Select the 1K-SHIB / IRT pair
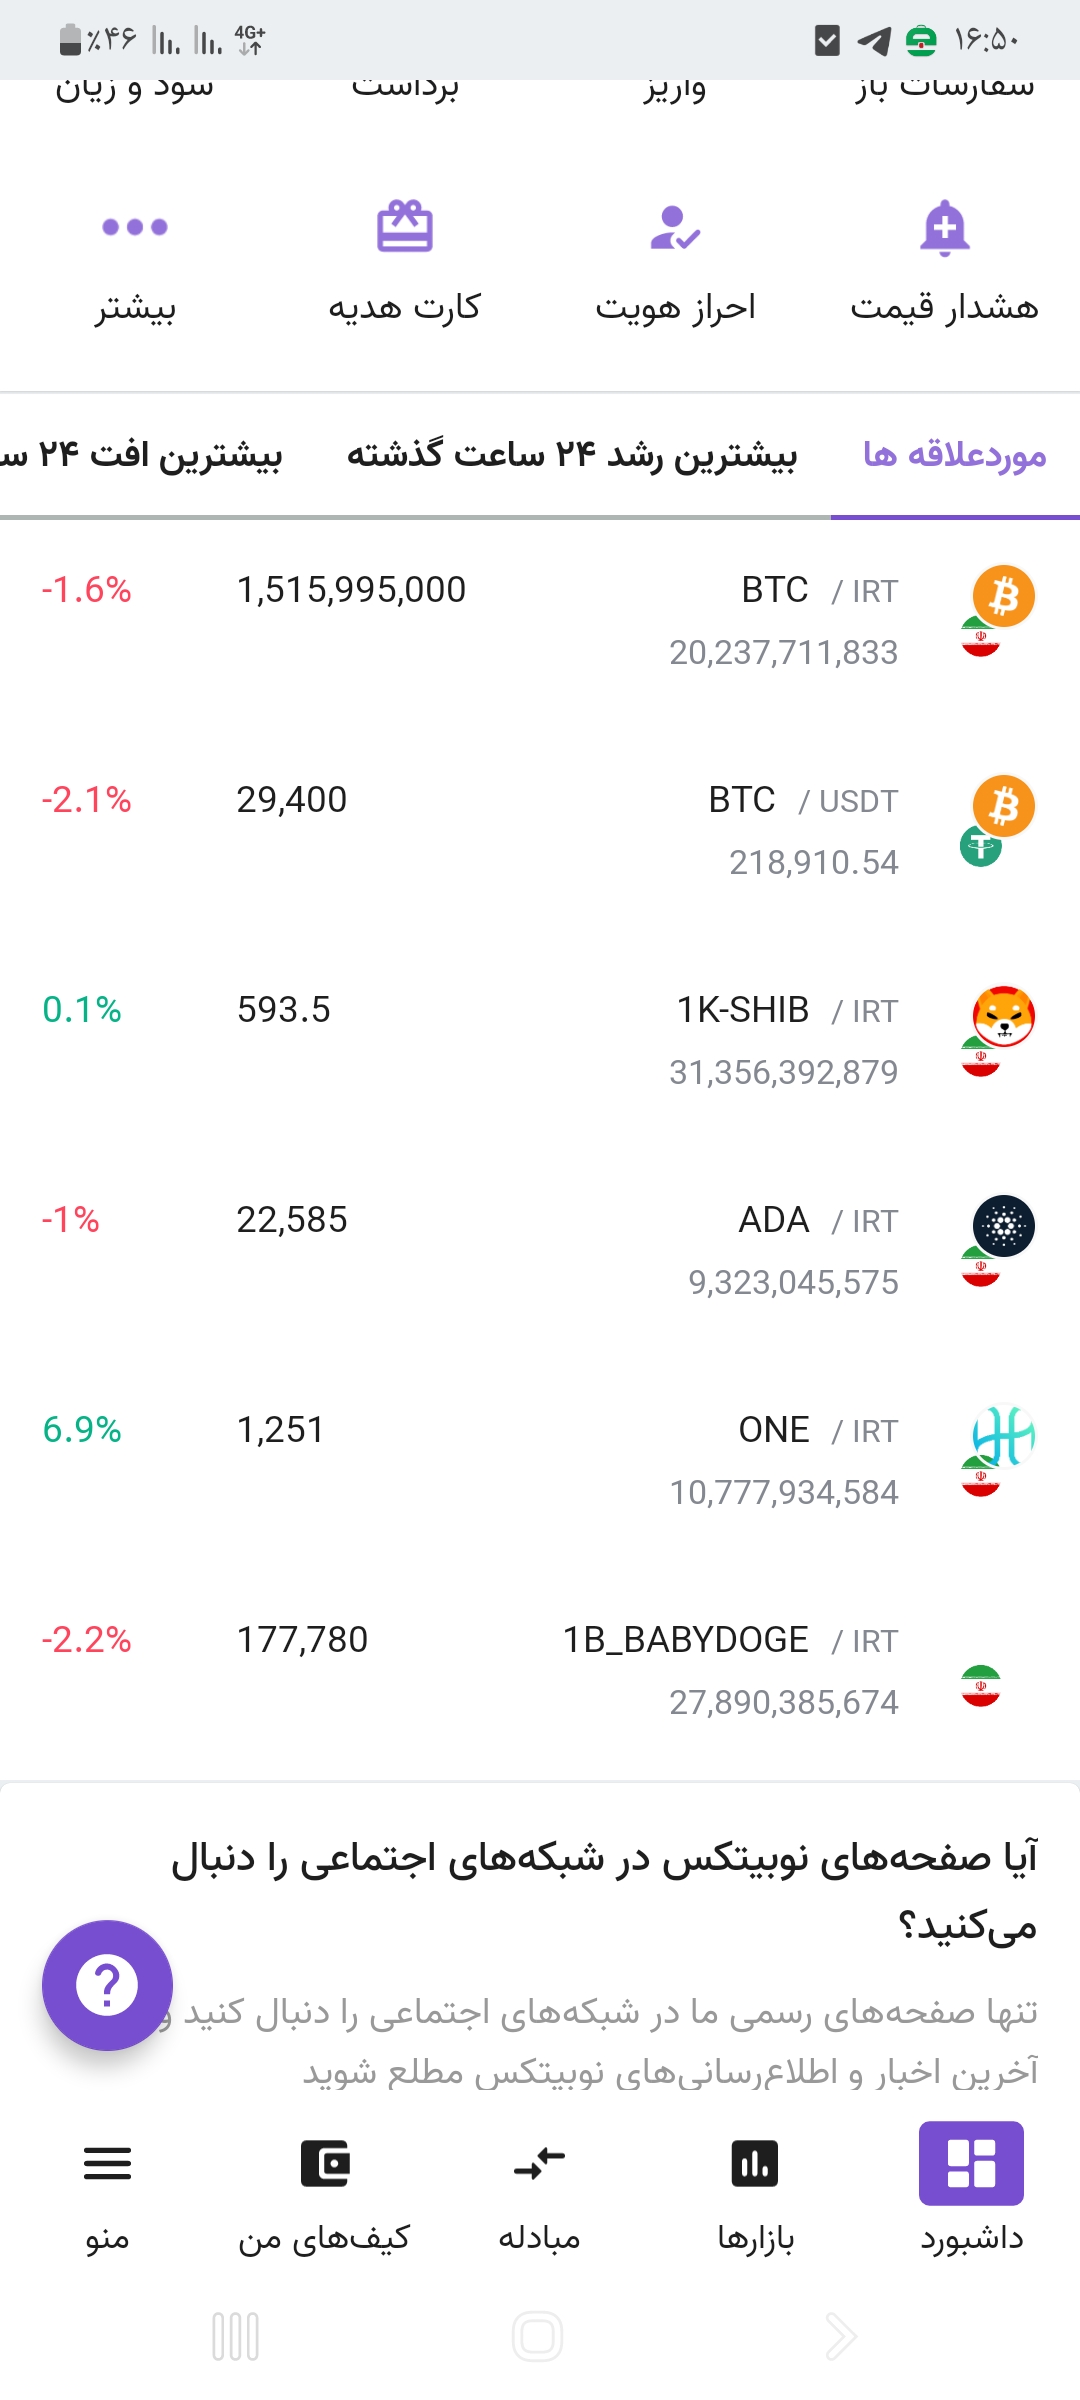This screenshot has height=2400, width=1080. (540, 1040)
